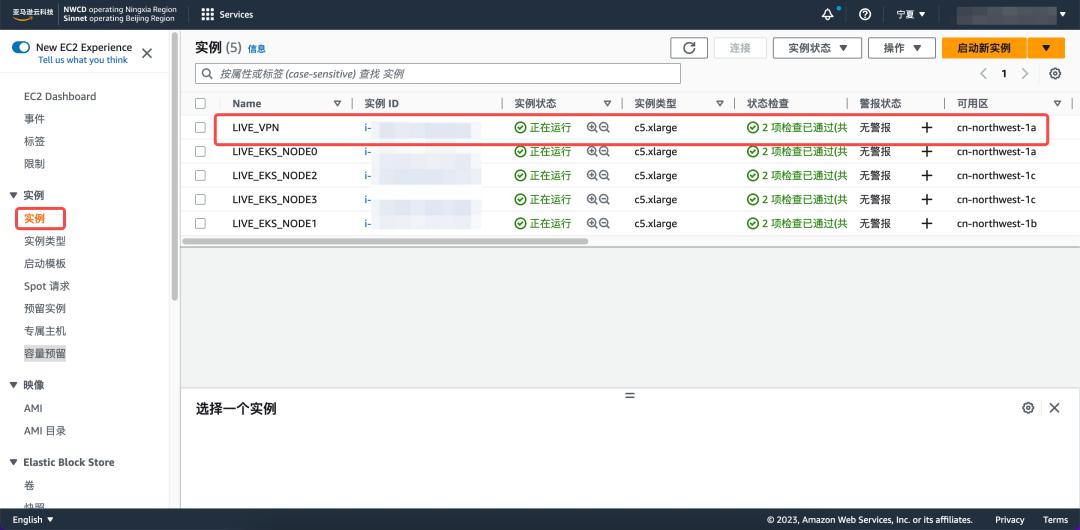Add alarm plus icon for LIVE_EKS_NODE1
1080x530 pixels.
[x=927, y=223]
